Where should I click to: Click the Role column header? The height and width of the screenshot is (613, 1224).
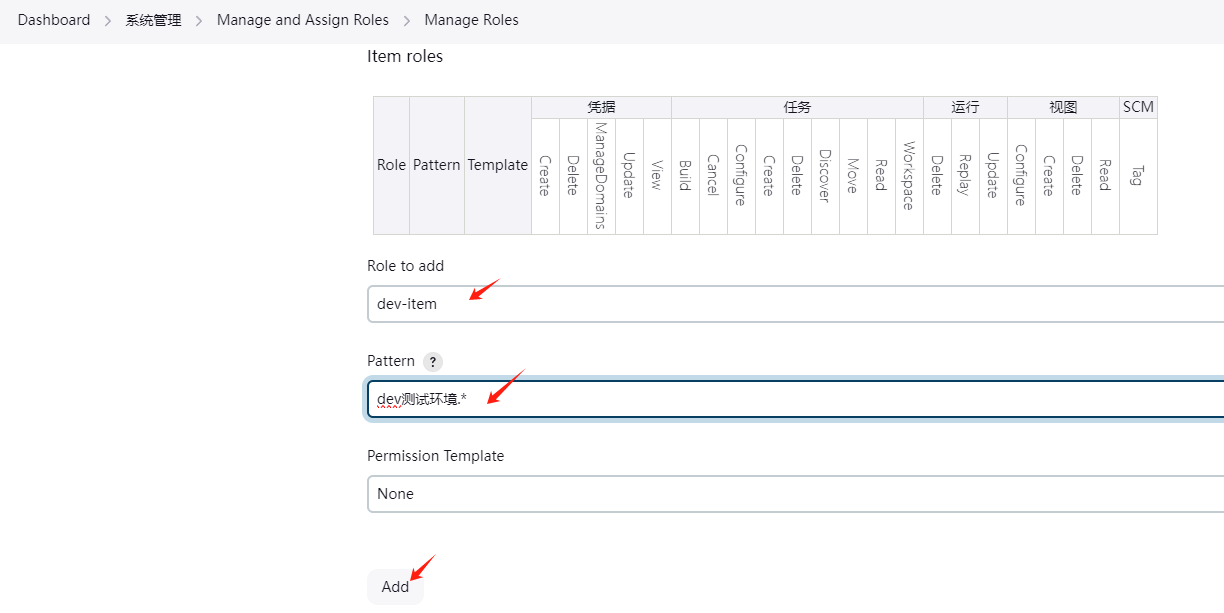click(391, 166)
